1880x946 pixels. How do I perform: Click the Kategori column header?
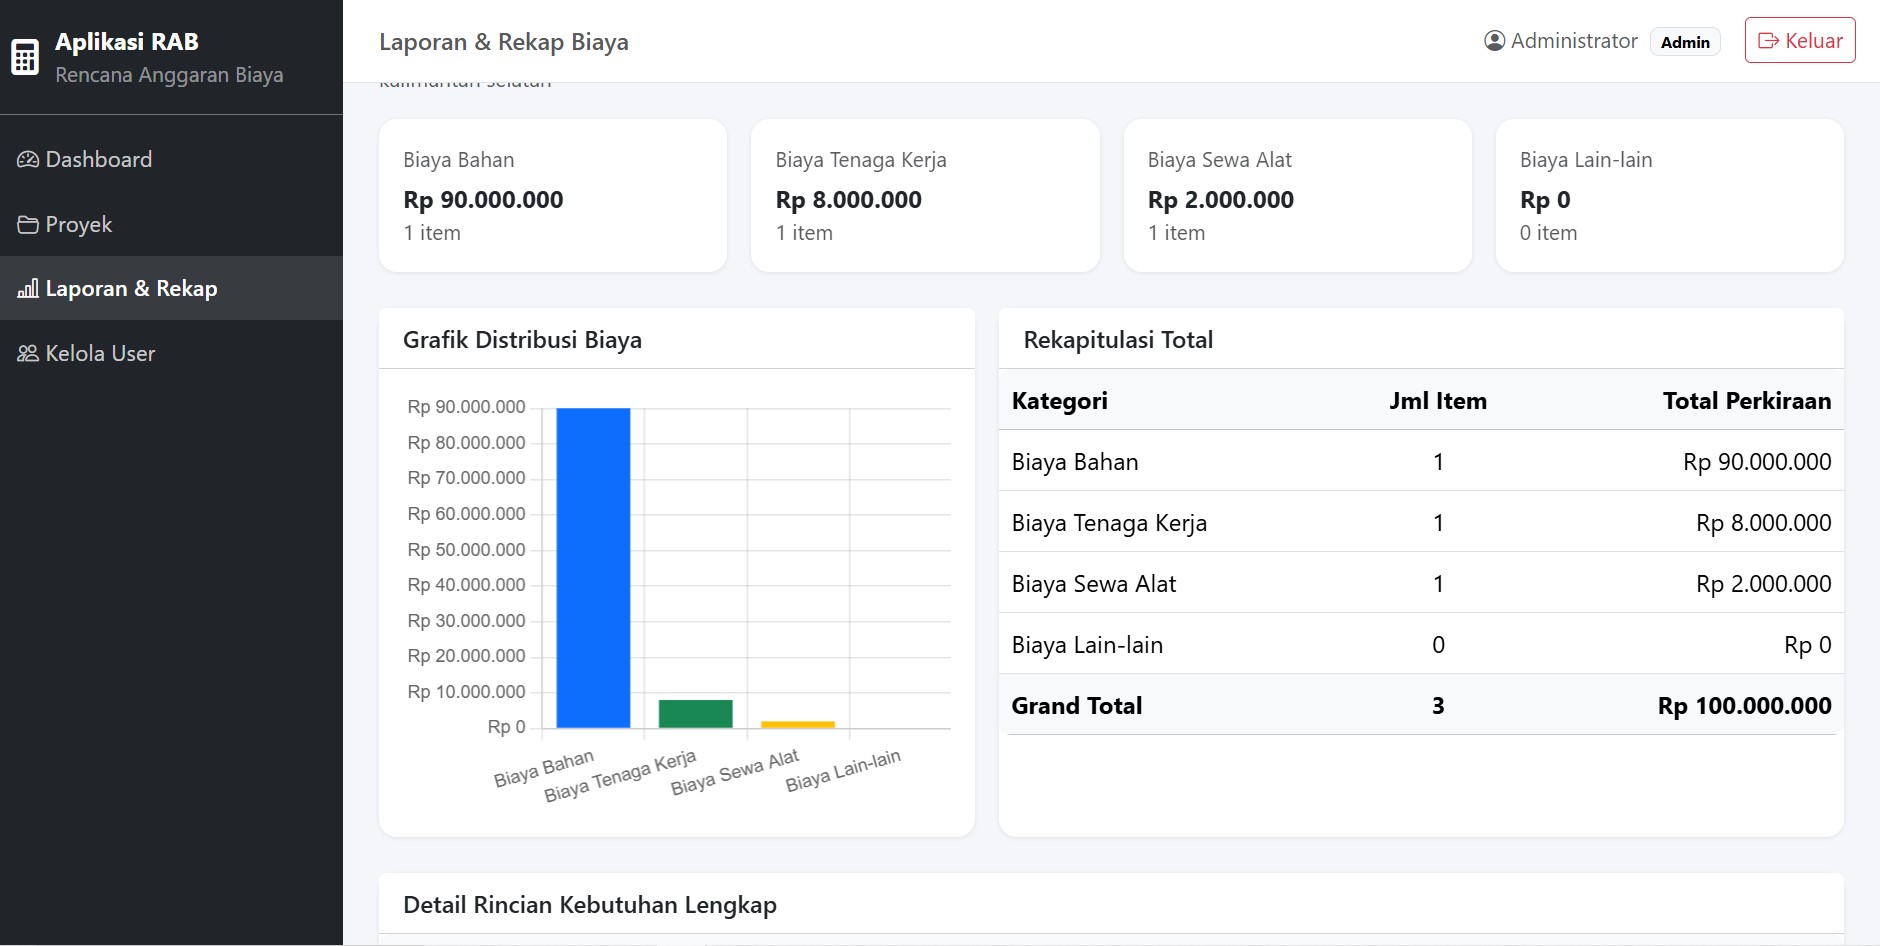point(1060,401)
